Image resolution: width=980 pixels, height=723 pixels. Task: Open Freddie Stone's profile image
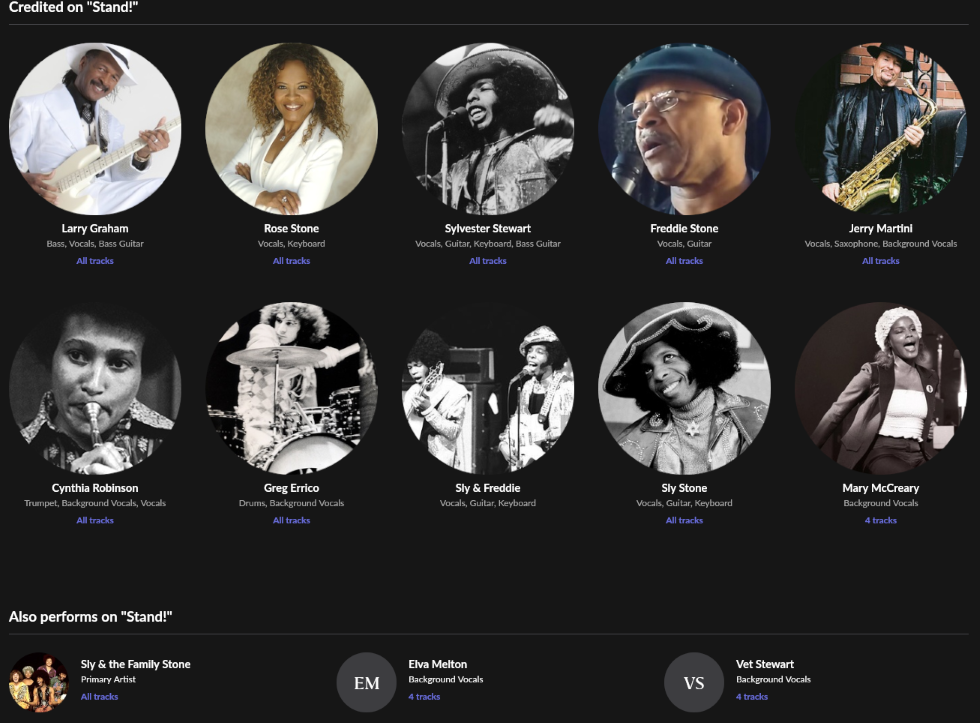coord(684,129)
